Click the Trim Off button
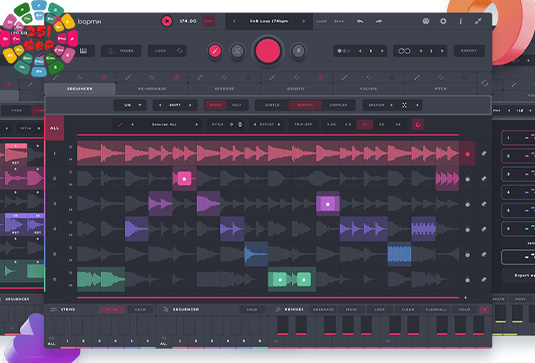 click(x=303, y=125)
